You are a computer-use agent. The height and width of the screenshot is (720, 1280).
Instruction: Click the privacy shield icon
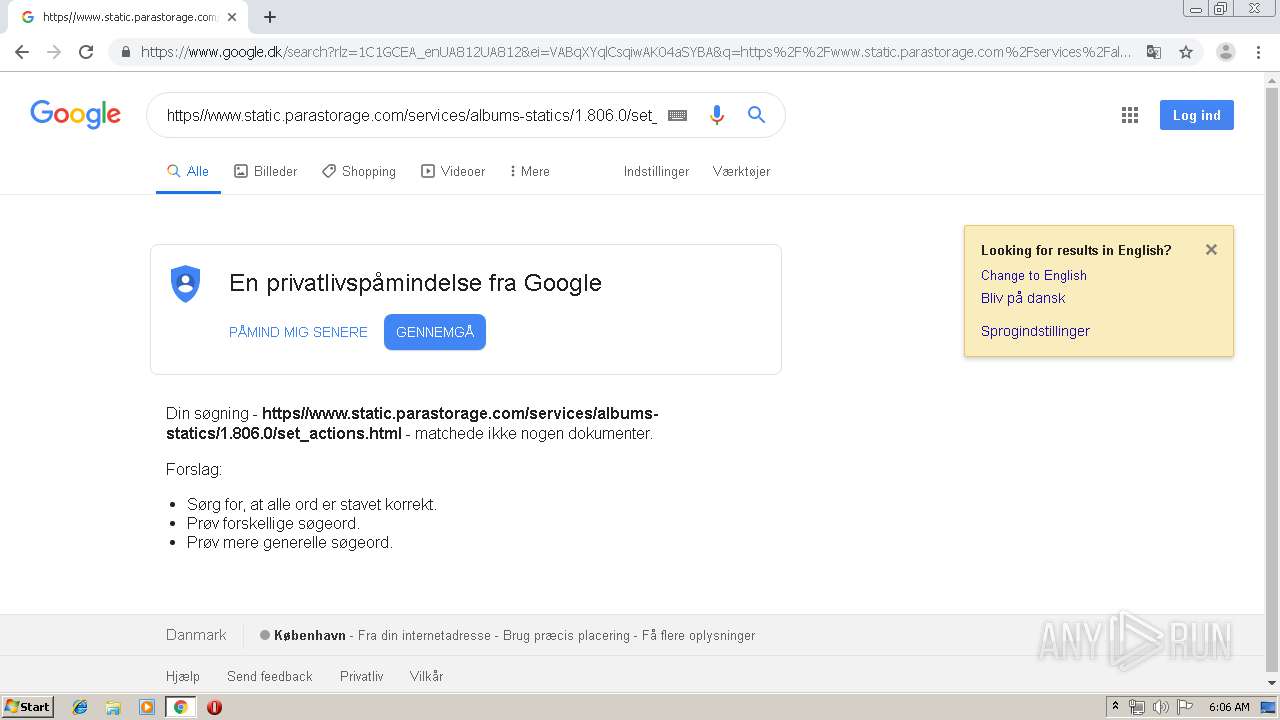[x=186, y=283]
